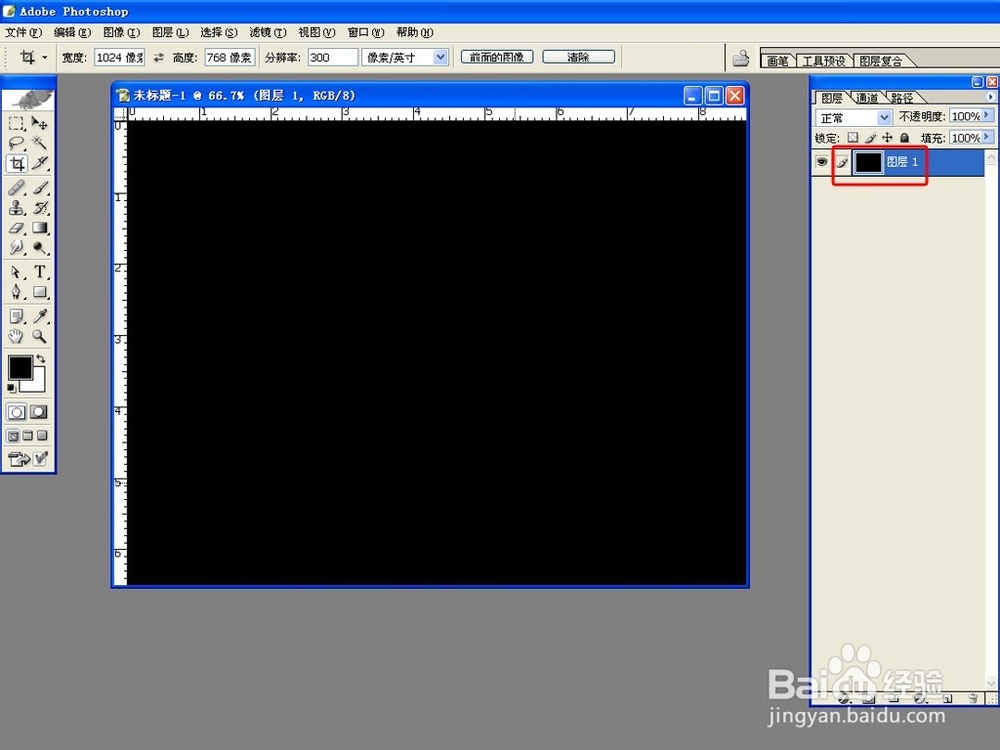Open the 工具预设 palette well tab

[x=823, y=61]
